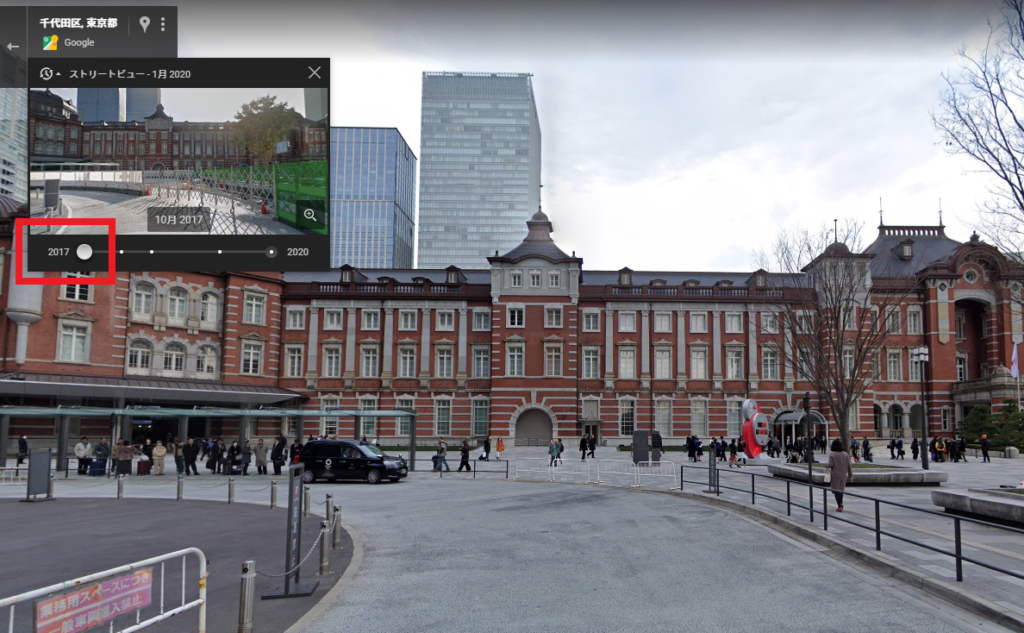Open the Google contributor link
The width and height of the screenshot is (1024, 633).
coord(78,42)
